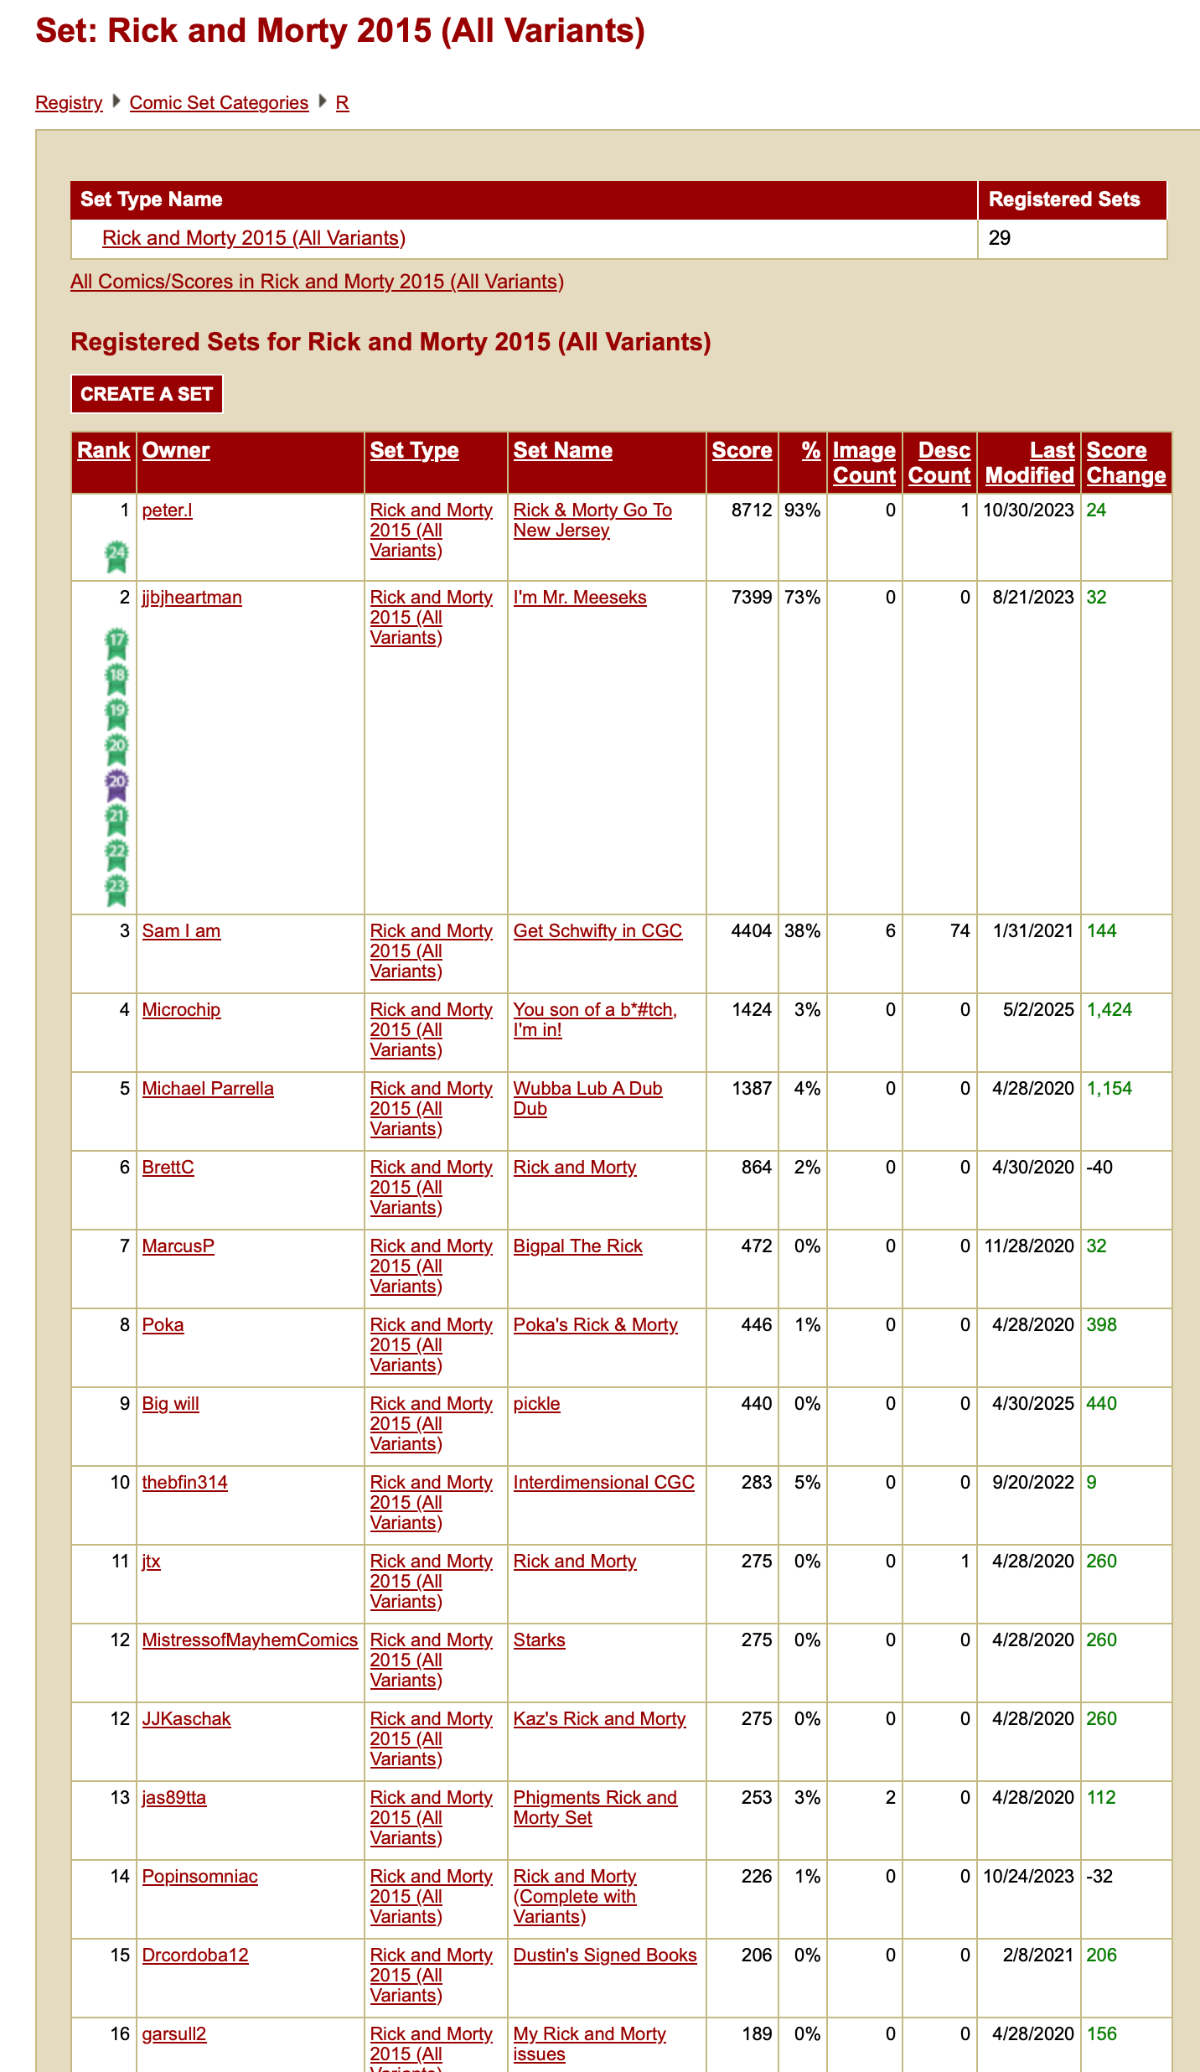
Task: Sort by Image Count header
Action: 864,463
